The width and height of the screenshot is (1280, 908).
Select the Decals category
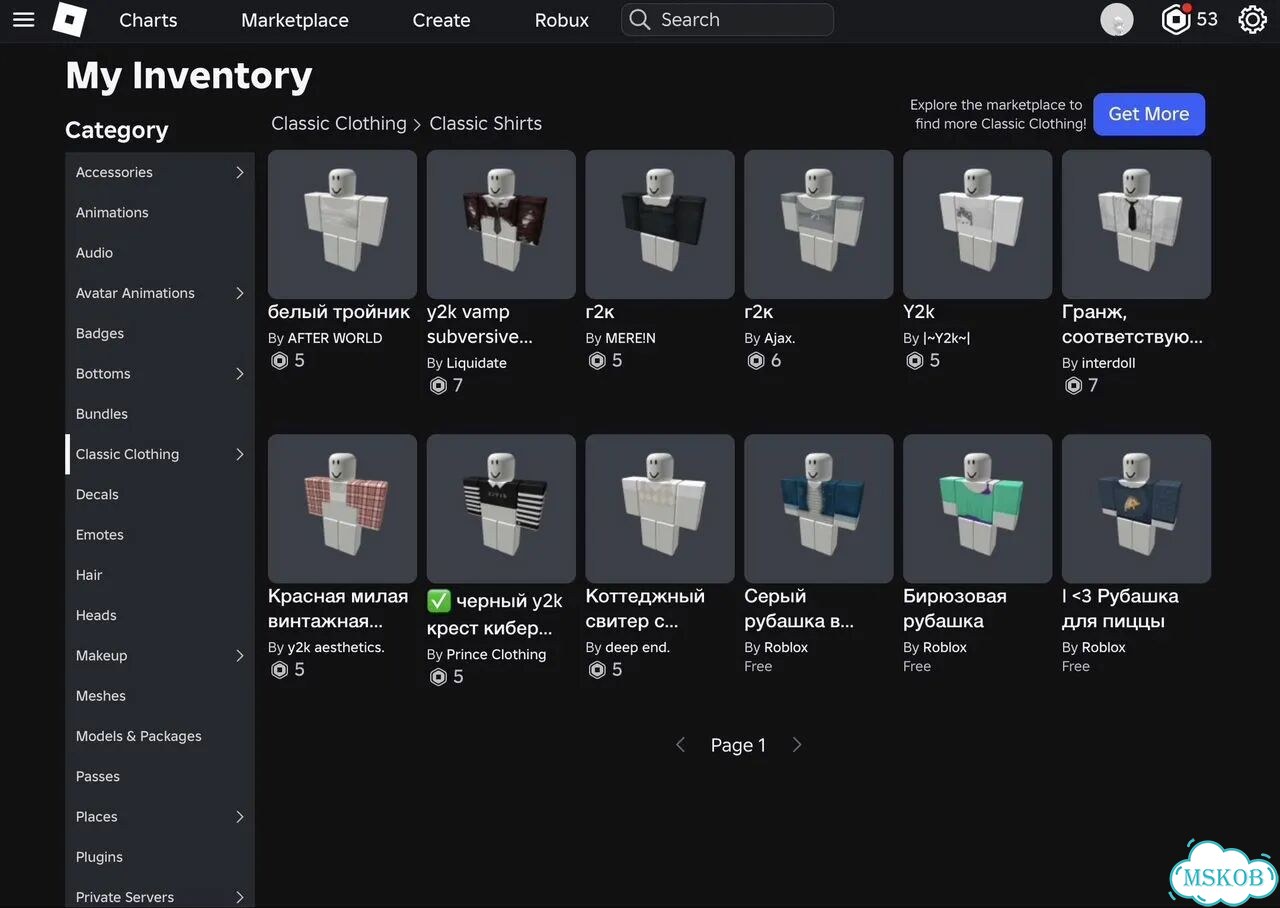(x=160, y=495)
